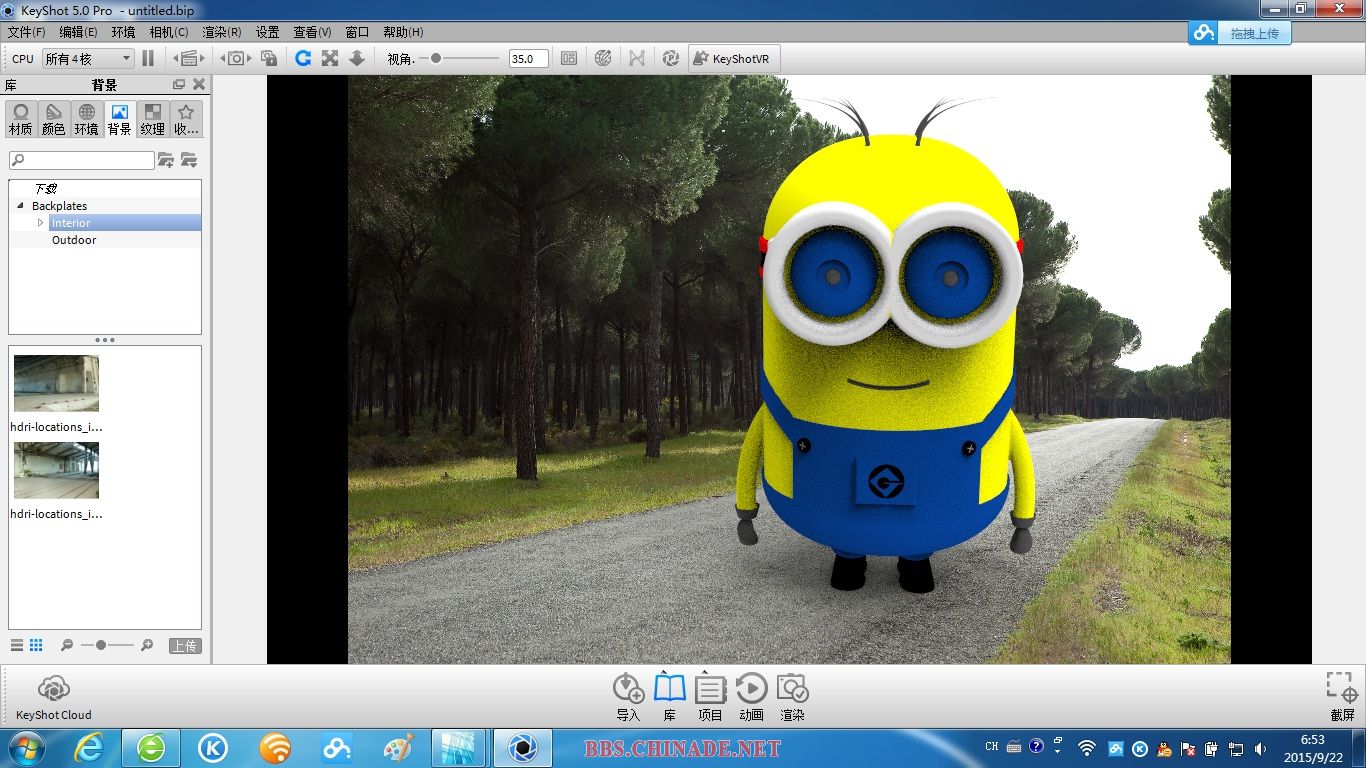Click the greyed NURBS icon in toolbar
This screenshot has width=1366, height=768.
pyautogui.click(x=637, y=58)
